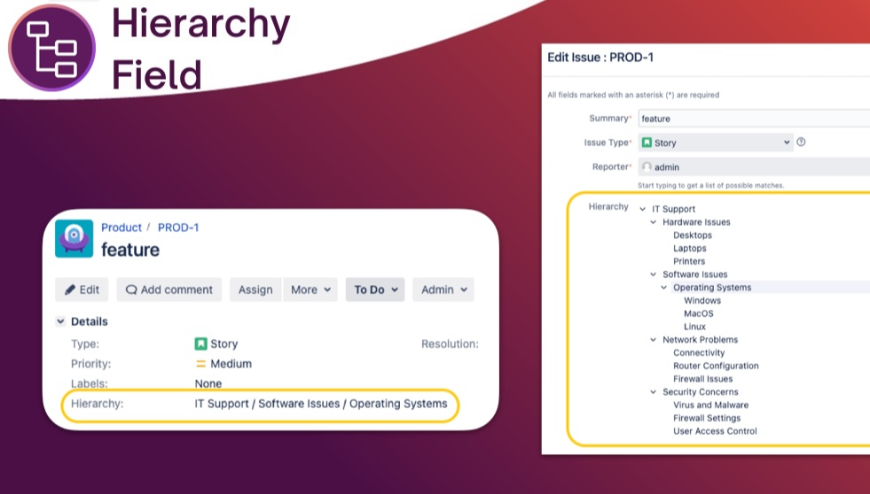The width and height of the screenshot is (870, 494).
Task: Select Virus and Malware tree item
Action: tap(711, 405)
